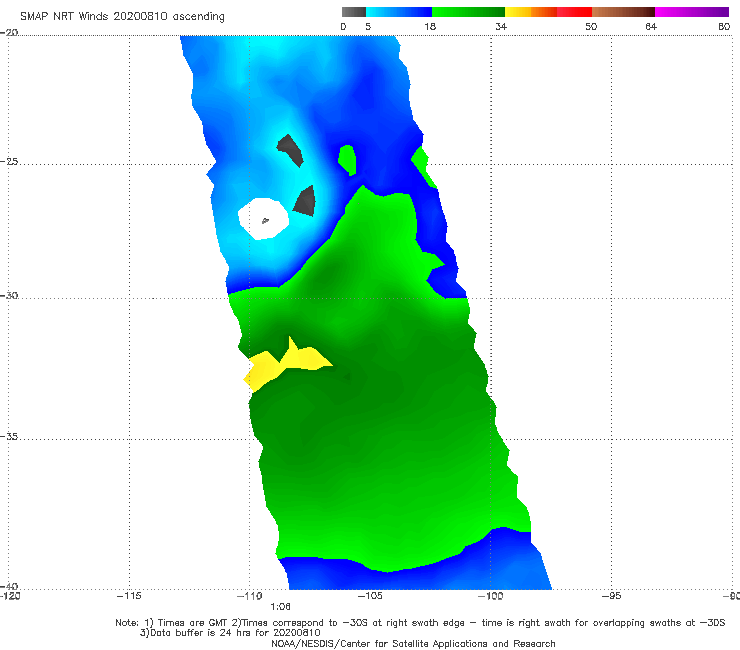Click the 'NOAA/NESDIS/Center for Satellite Applications and Research' credit

tap(413, 643)
